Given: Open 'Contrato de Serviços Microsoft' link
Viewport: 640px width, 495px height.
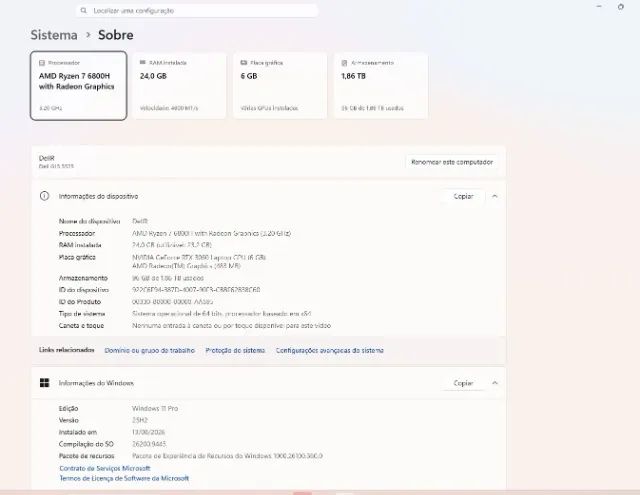Looking at the screenshot, I should point(105,468).
